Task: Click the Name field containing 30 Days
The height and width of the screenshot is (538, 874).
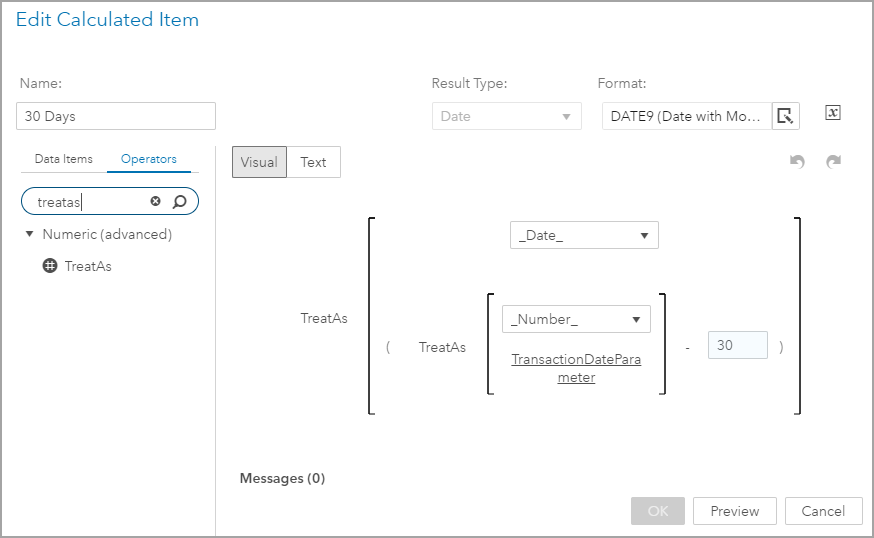Action: tap(116, 116)
